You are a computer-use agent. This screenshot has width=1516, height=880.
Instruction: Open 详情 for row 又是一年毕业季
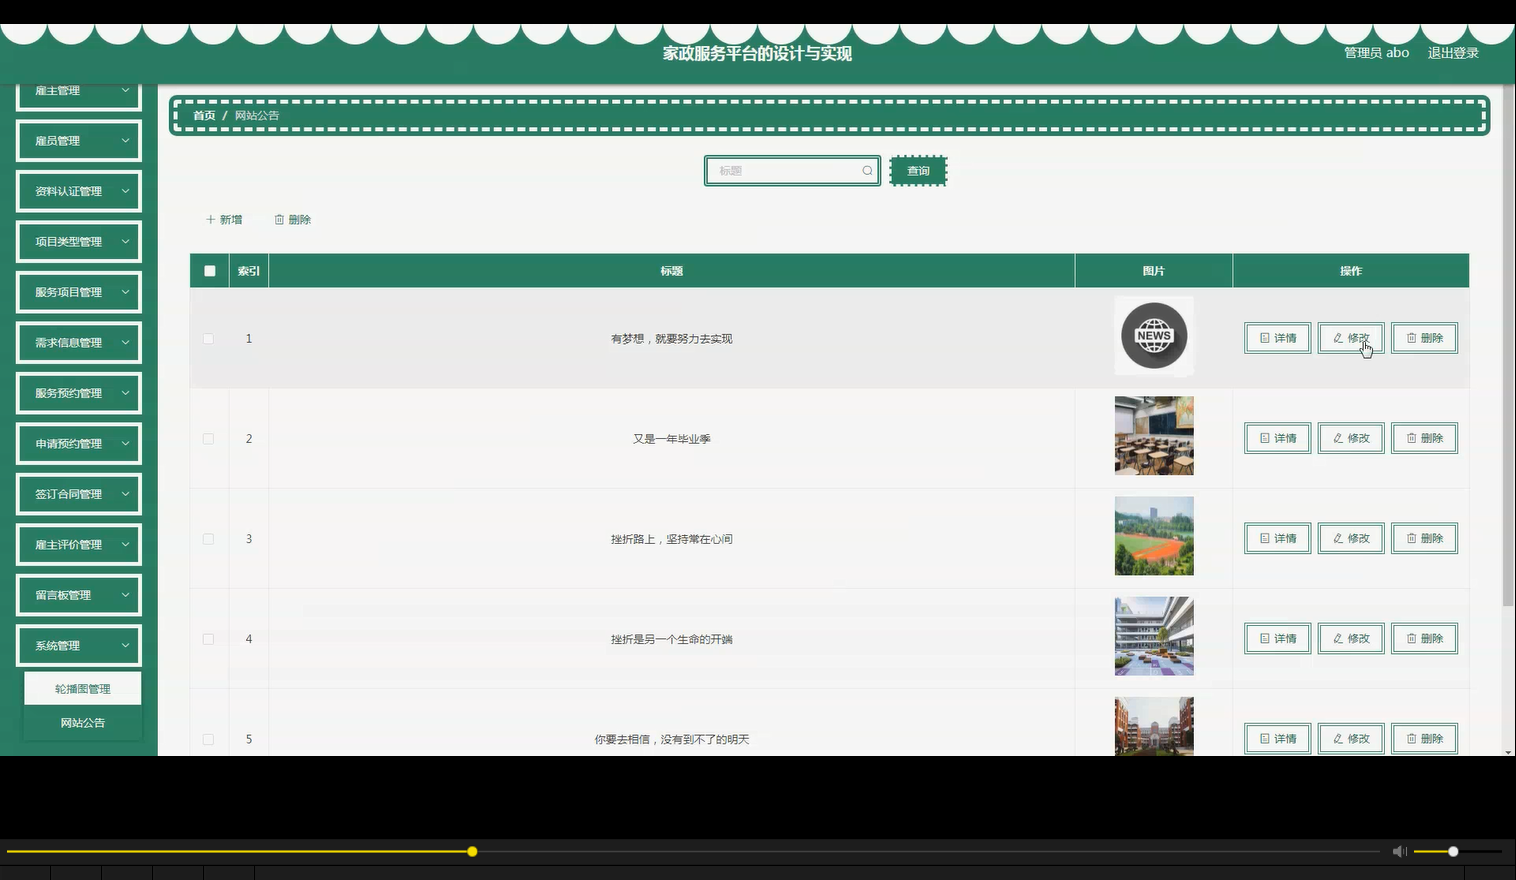[1277, 438]
